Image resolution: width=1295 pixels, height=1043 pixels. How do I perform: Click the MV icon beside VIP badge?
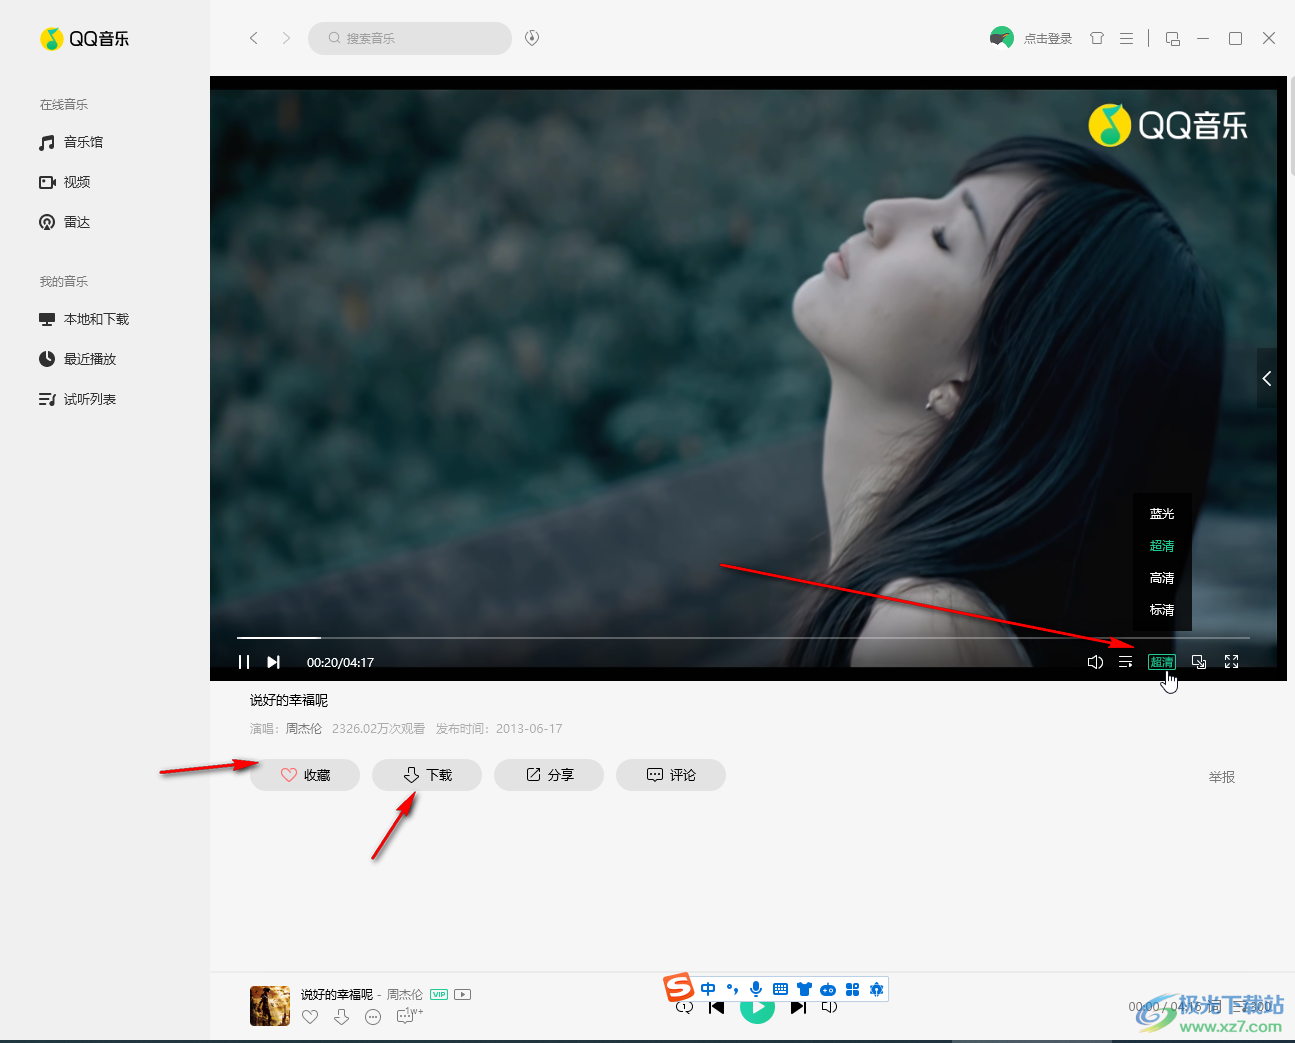click(x=462, y=994)
